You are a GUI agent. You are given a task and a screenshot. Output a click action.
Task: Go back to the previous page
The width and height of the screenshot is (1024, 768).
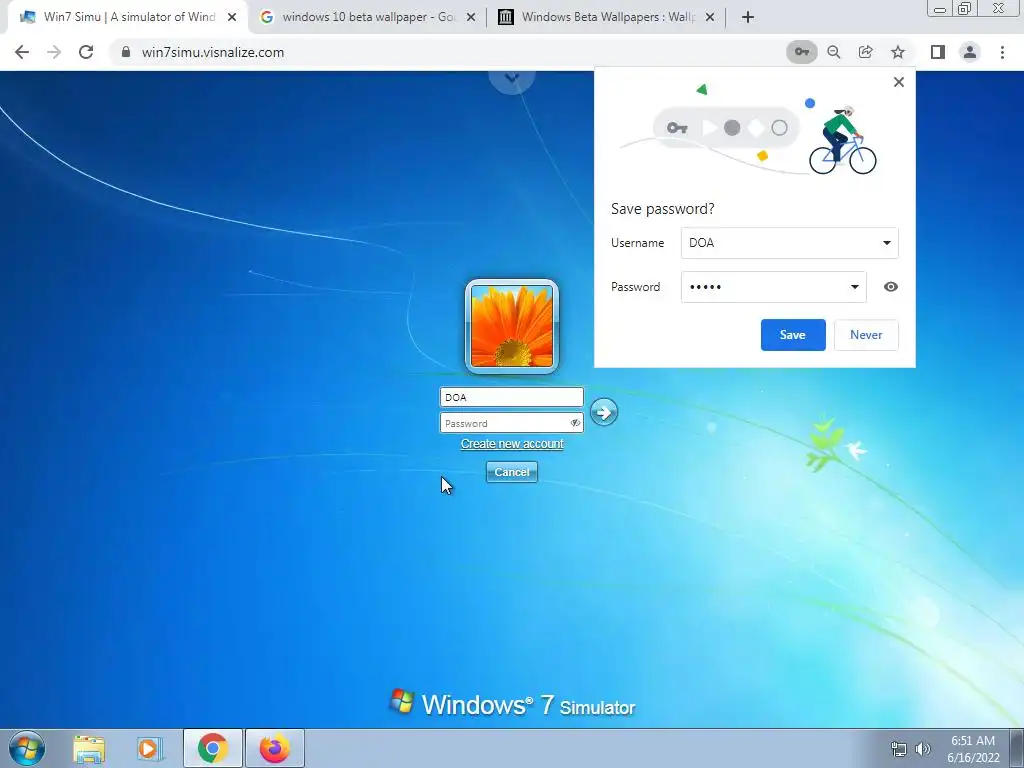click(22, 52)
